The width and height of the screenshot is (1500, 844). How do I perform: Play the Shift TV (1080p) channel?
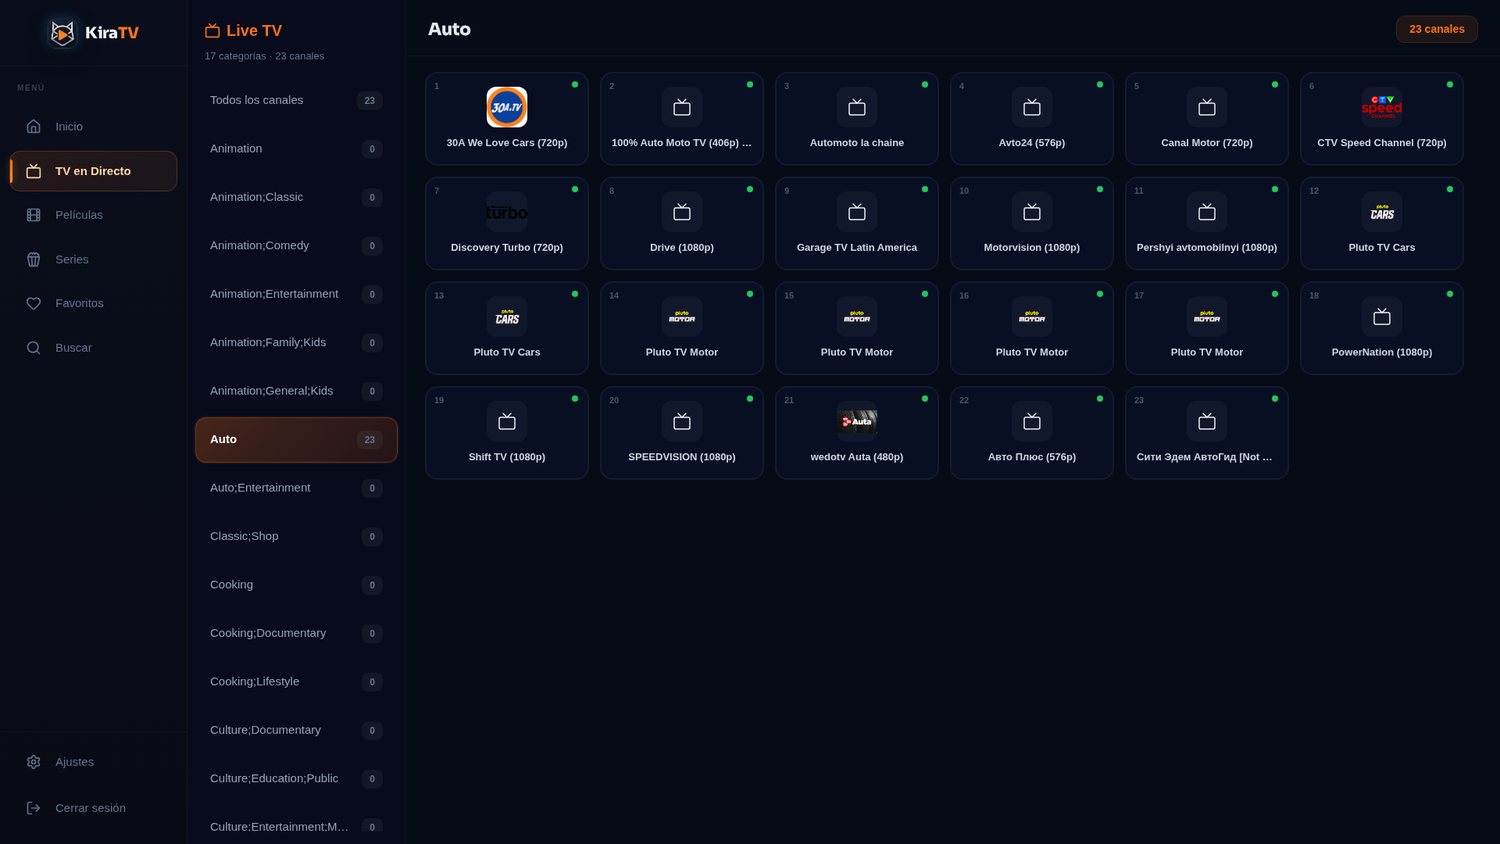click(507, 433)
